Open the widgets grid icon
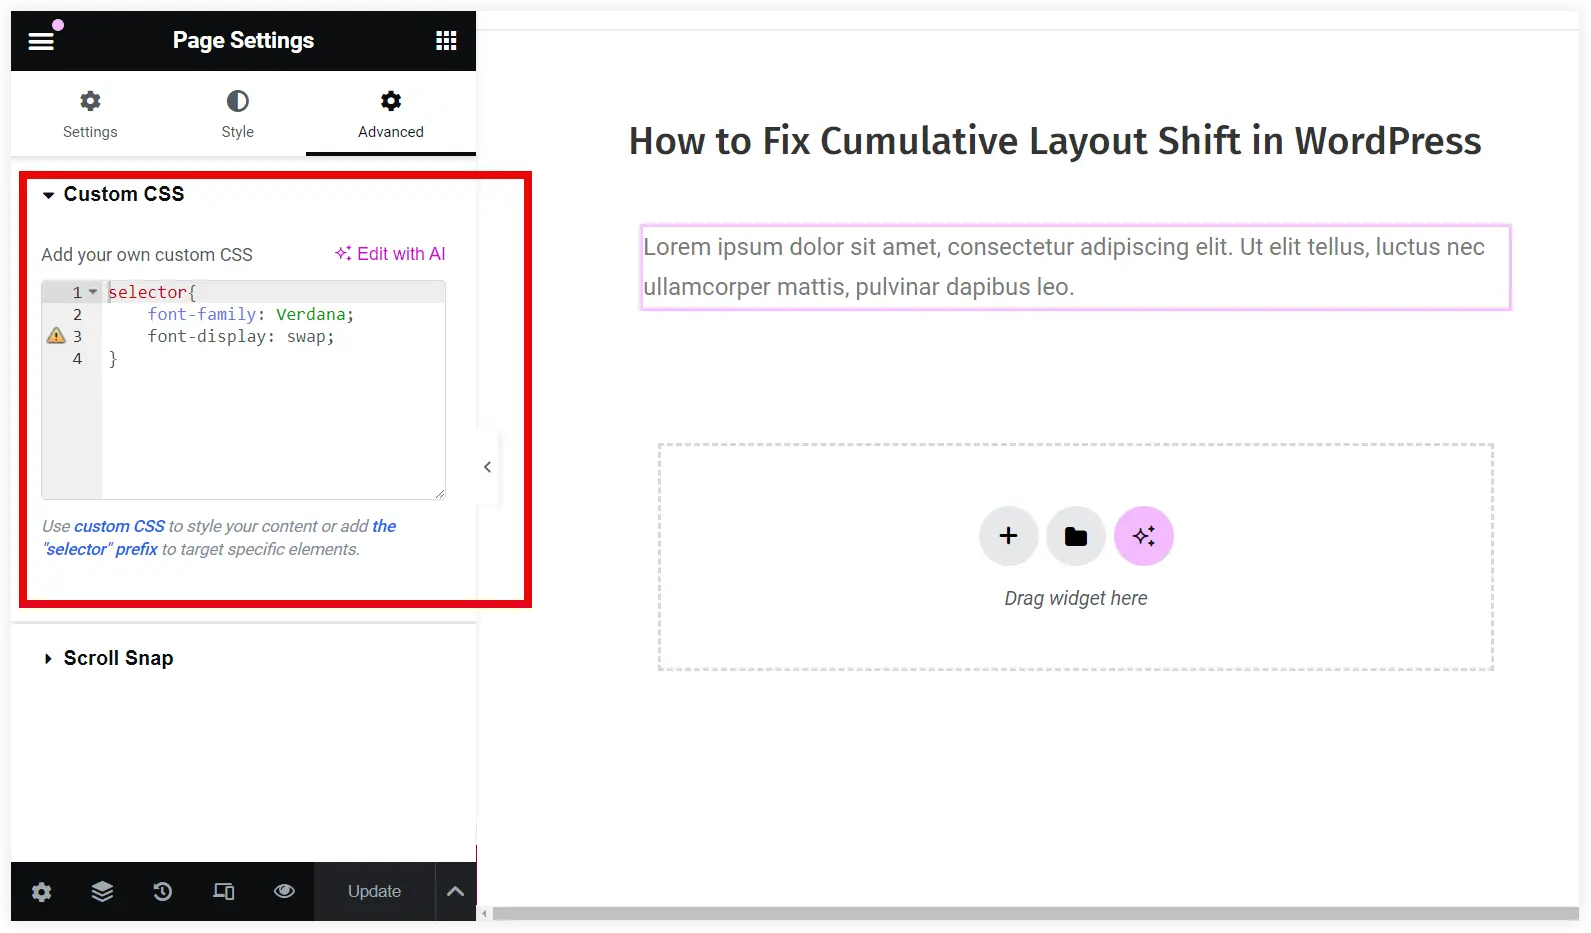The width and height of the screenshot is (1591, 933). [446, 41]
